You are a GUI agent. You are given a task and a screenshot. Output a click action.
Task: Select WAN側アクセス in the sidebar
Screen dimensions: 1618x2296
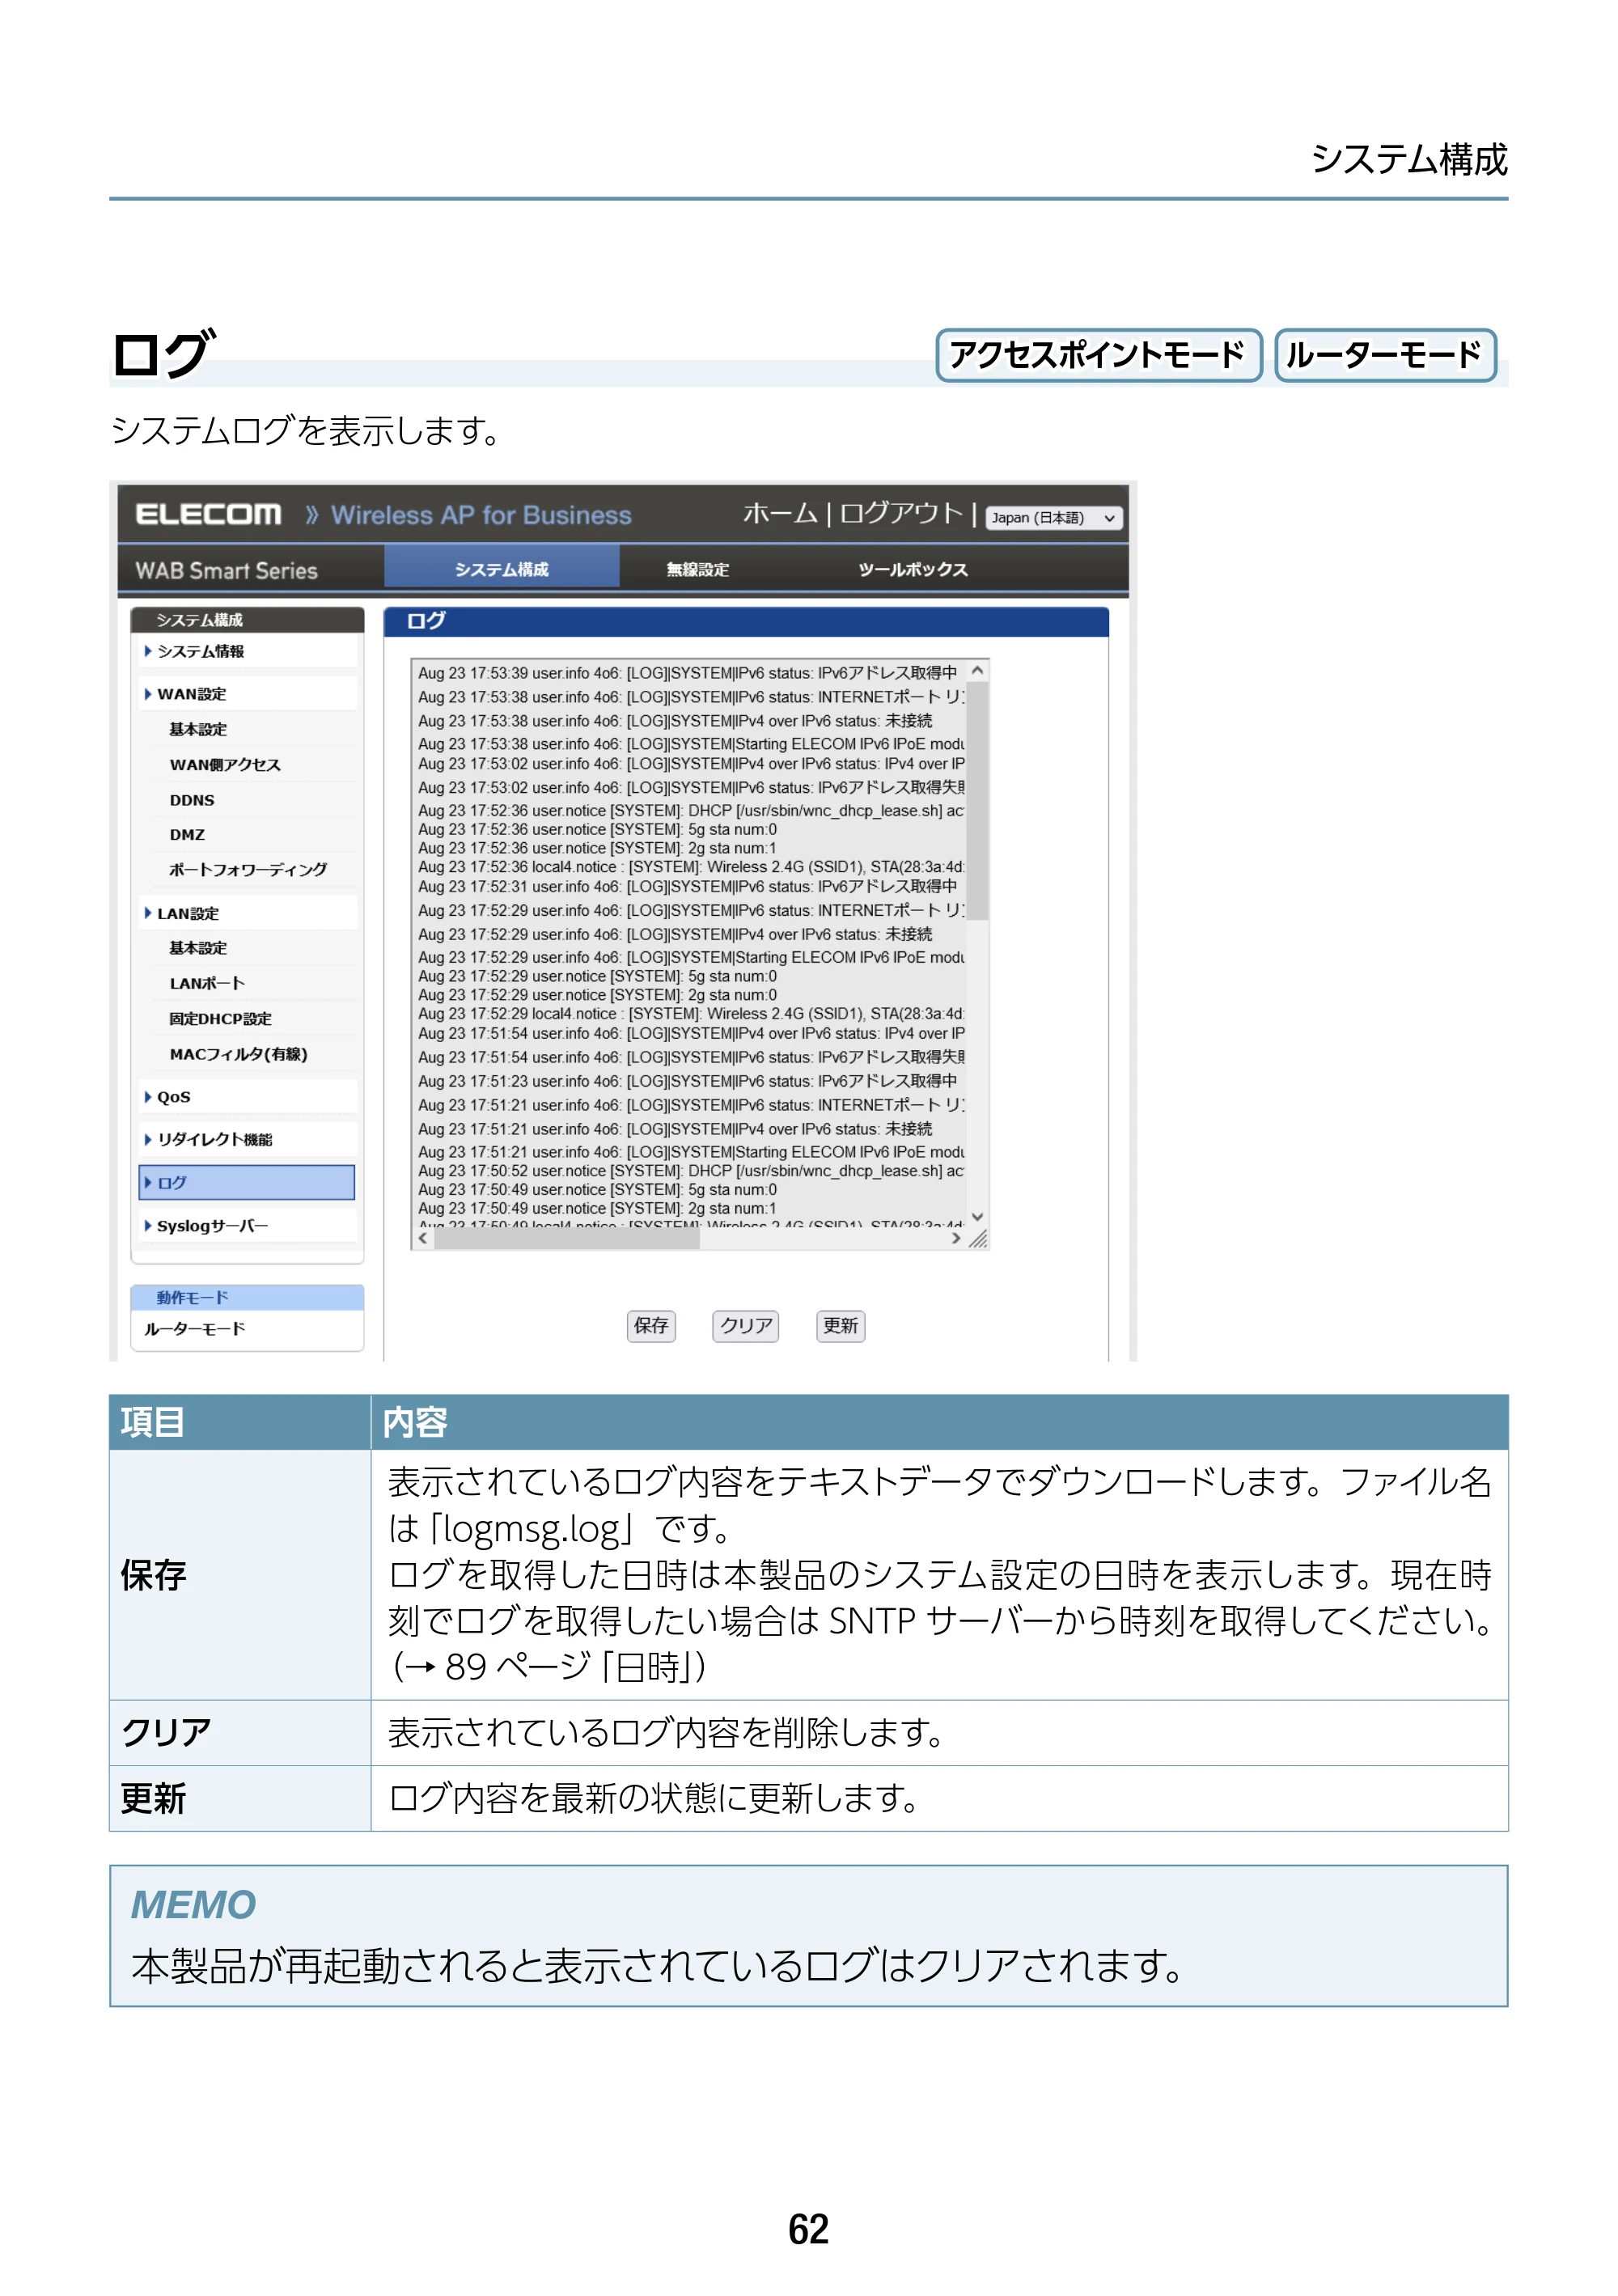pyautogui.click(x=225, y=765)
